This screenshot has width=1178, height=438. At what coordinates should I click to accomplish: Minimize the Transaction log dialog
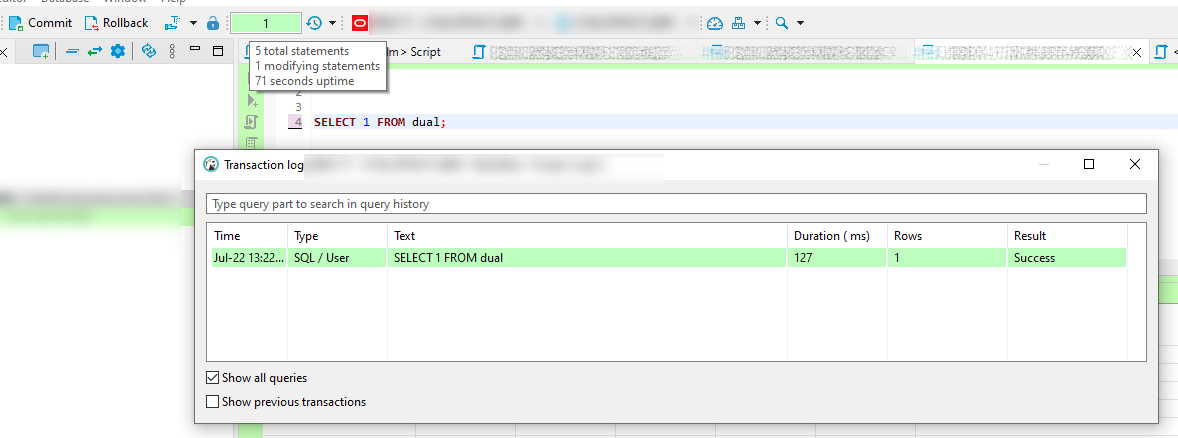point(1044,165)
